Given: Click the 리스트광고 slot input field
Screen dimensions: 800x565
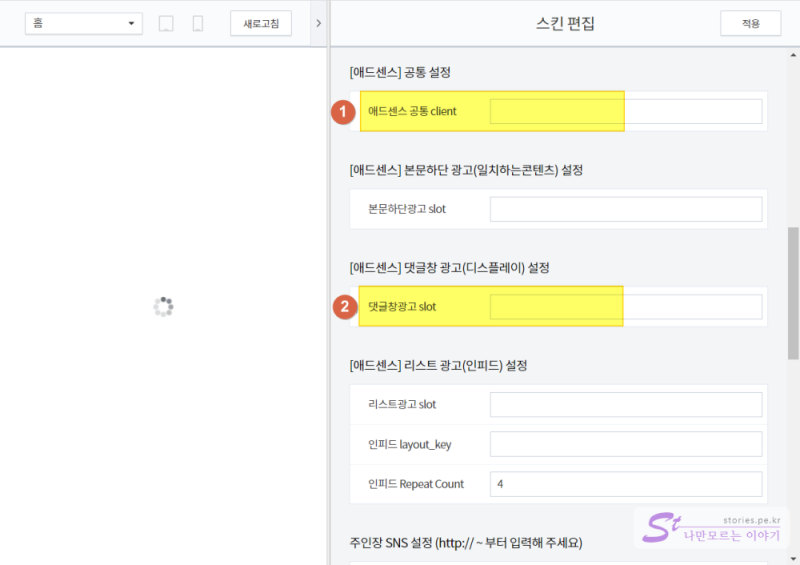Looking at the screenshot, I should 626,404.
